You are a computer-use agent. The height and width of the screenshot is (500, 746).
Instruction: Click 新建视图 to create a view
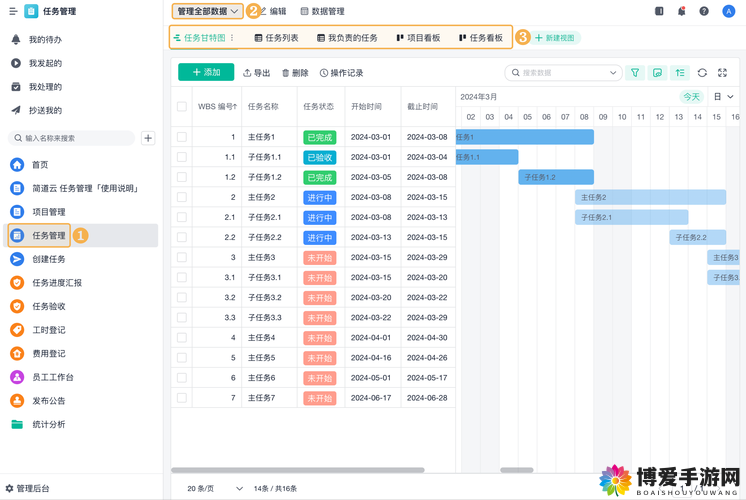click(555, 38)
